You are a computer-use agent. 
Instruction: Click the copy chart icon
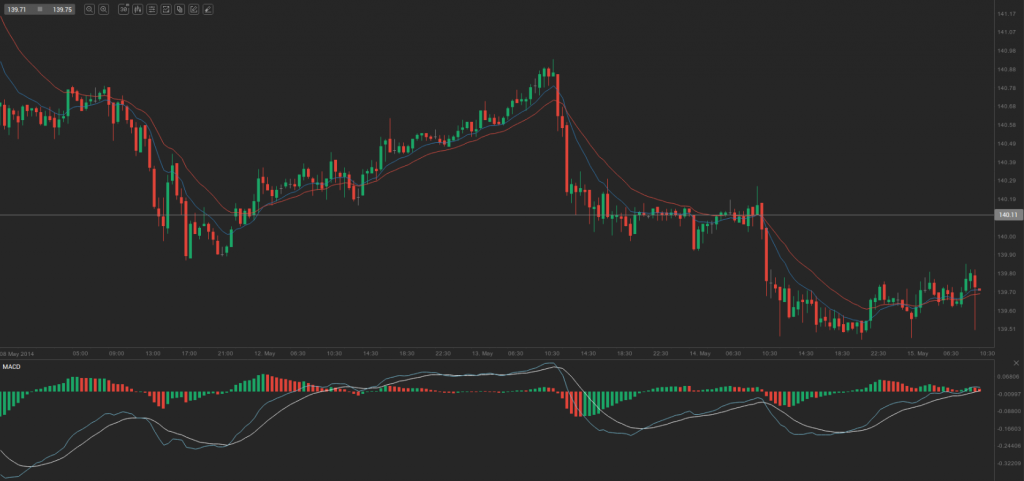point(180,10)
